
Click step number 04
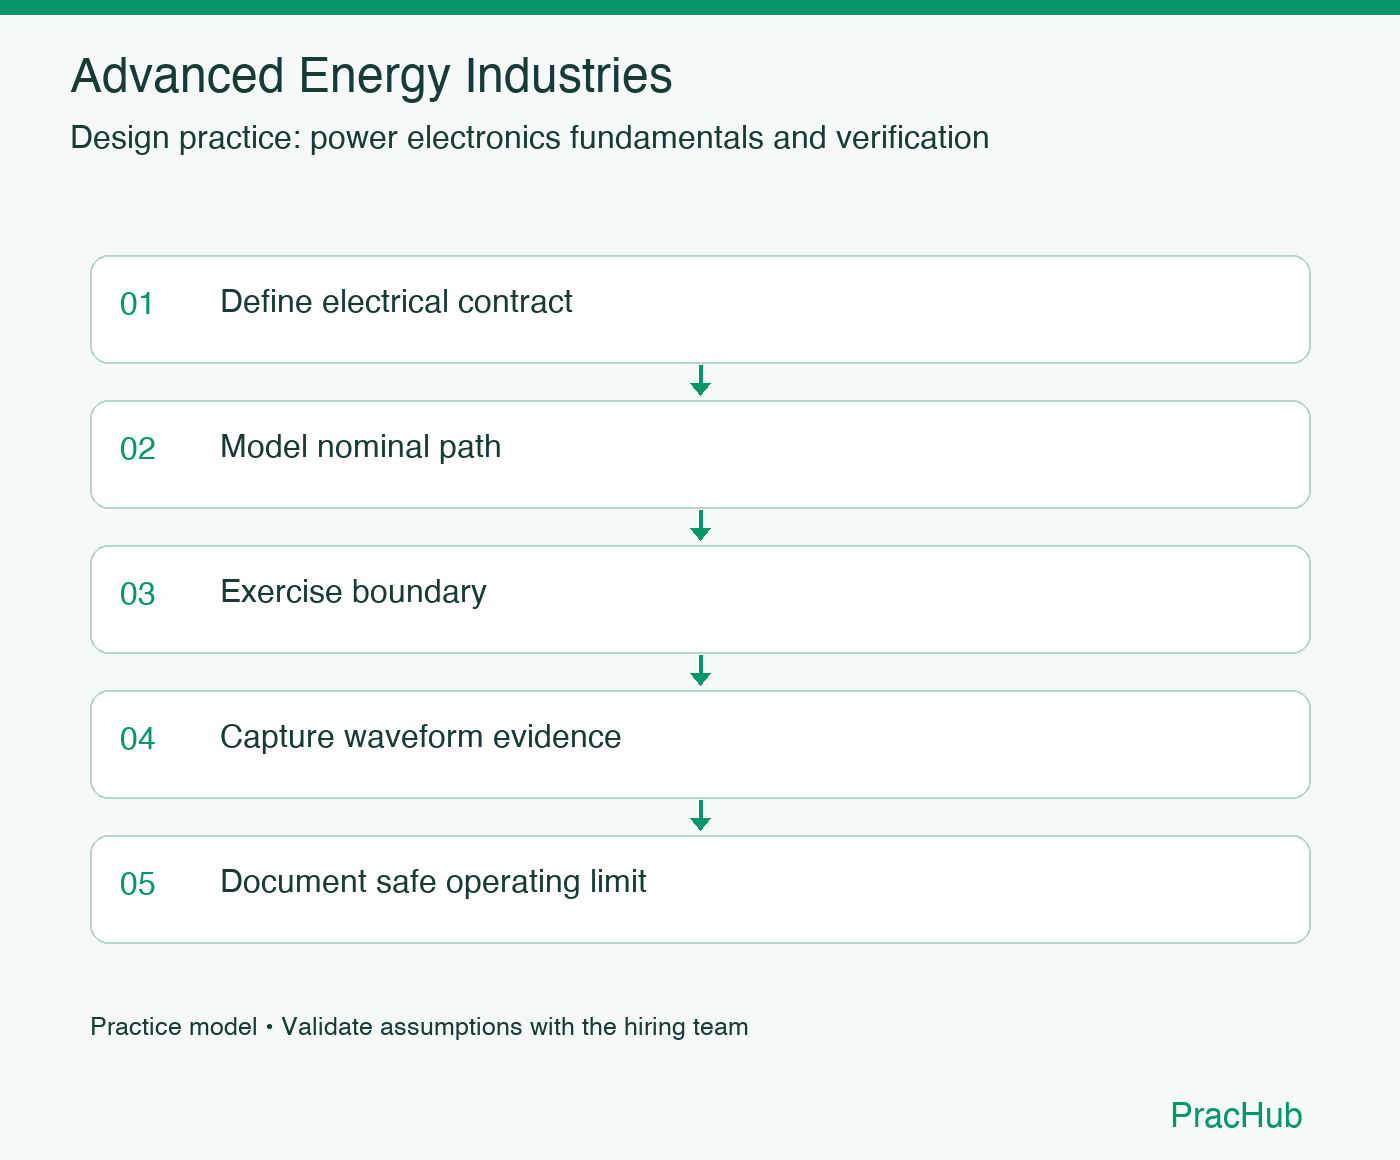137,739
